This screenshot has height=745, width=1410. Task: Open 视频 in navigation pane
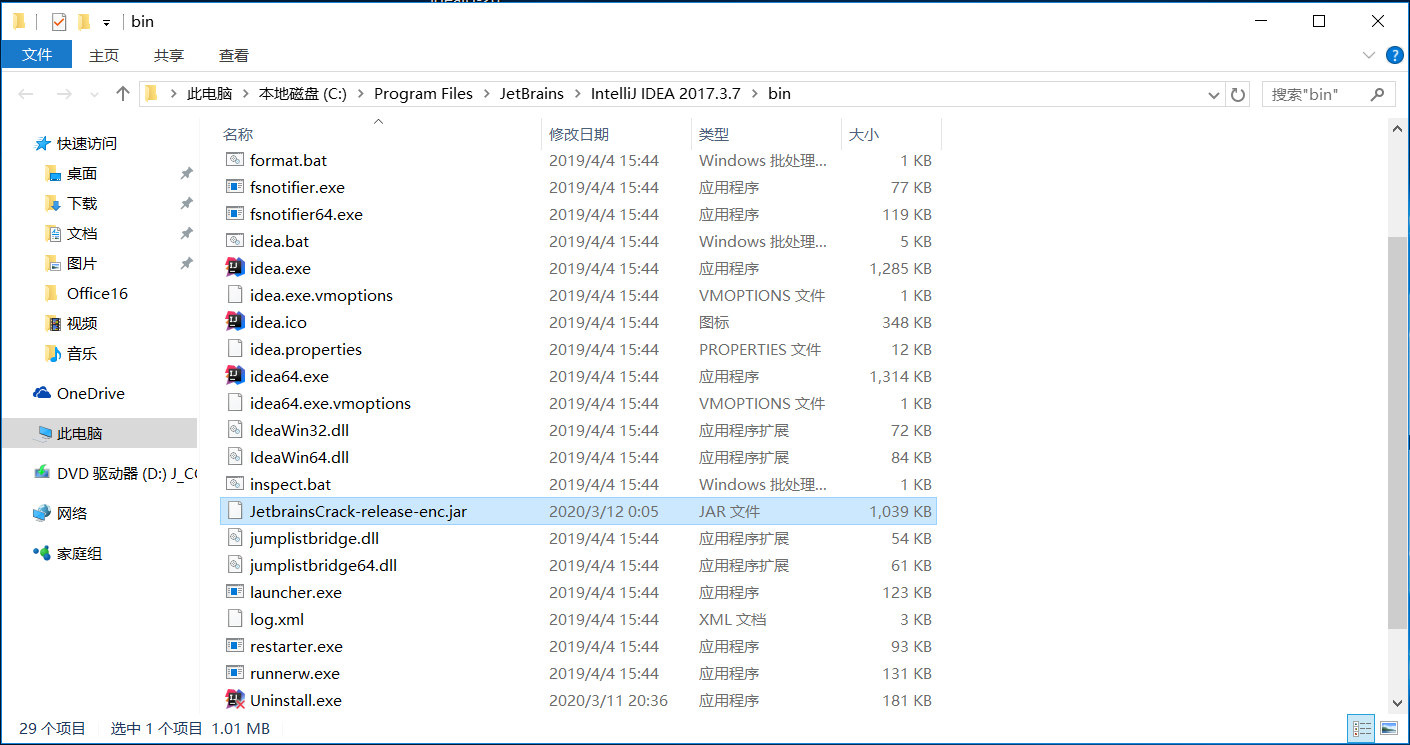82,323
